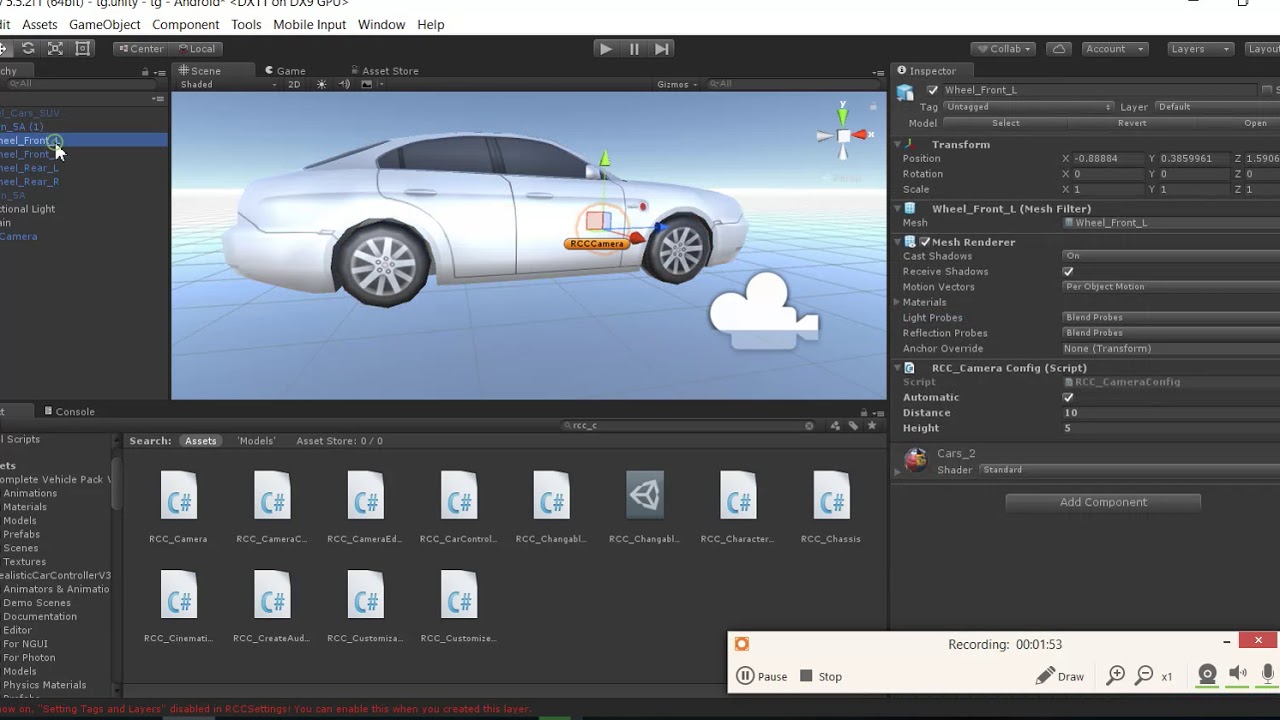Viewport: 1280px width, 720px height.
Task: Toggle the recorder webcam icon
Action: click(x=1207, y=675)
